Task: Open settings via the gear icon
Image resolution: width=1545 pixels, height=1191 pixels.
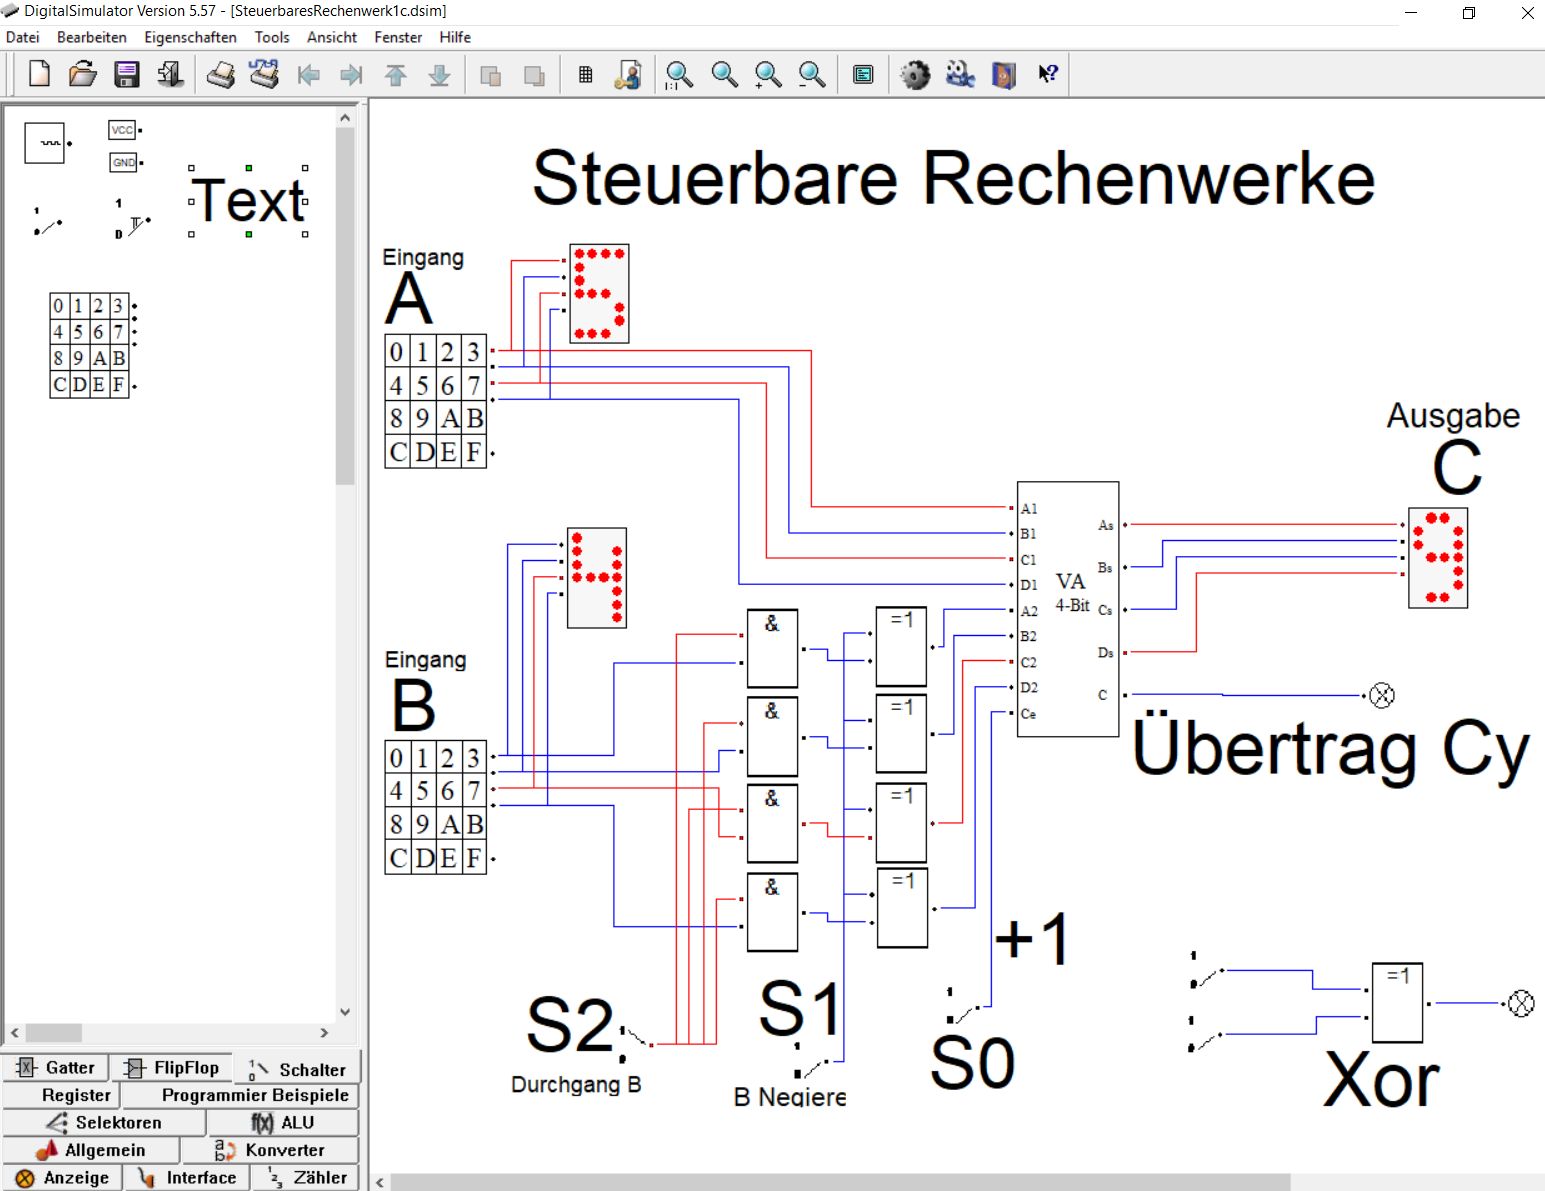Action: coord(915,74)
